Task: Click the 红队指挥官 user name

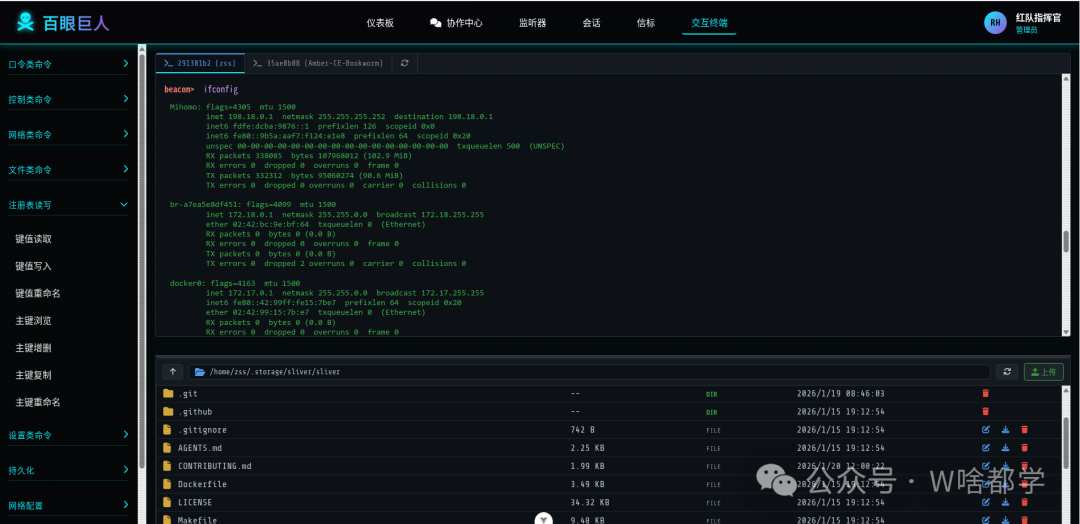Action: tap(1038, 17)
